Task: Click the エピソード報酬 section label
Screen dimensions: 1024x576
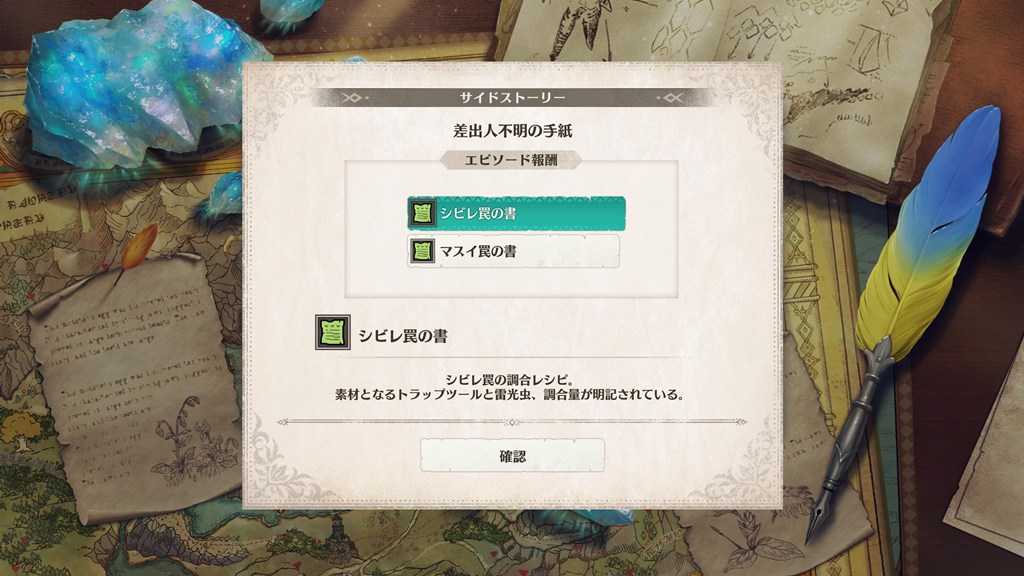Action: pyautogui.click(x=511, y=160)
